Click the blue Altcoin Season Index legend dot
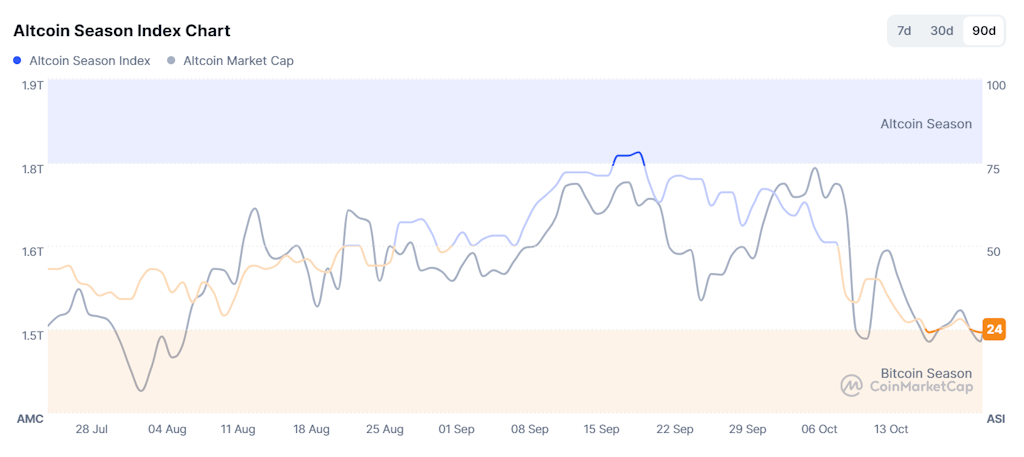Viewport: 1024px width, 457px height. (x=18, y=61)
